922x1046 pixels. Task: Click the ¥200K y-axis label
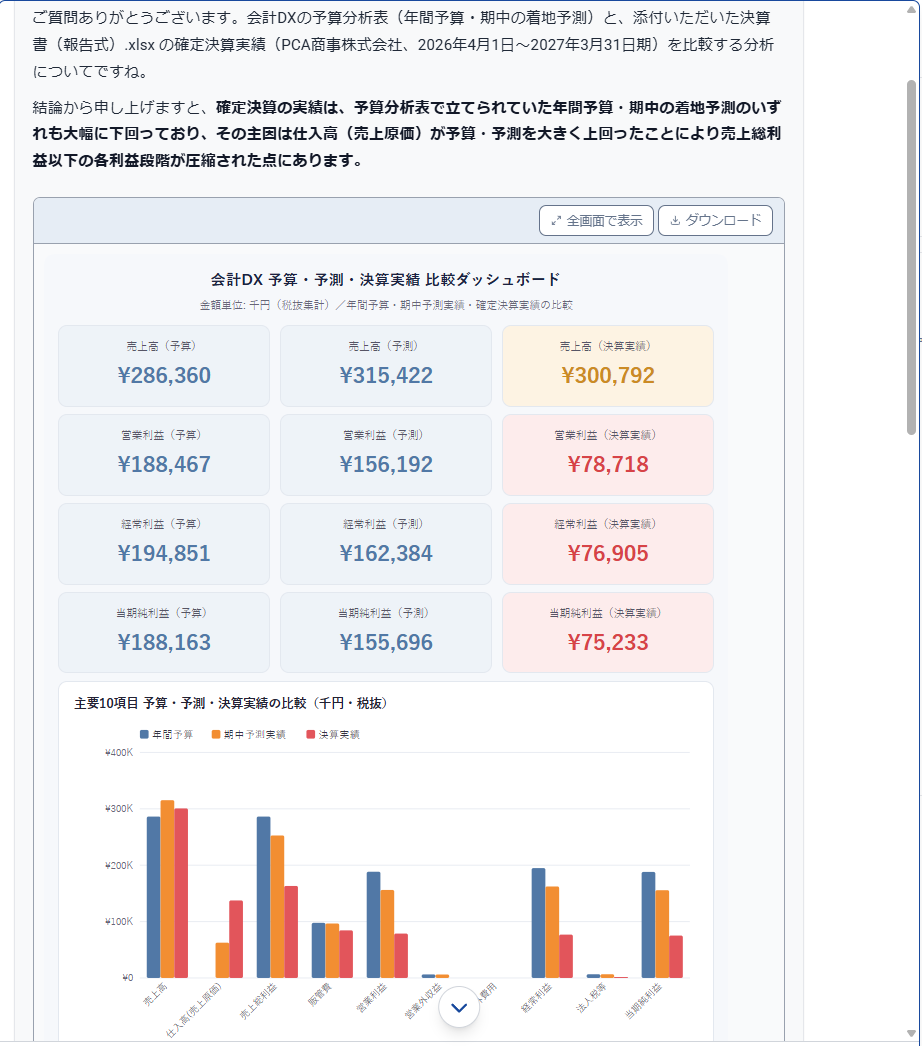pyautogui.click(x=119, y=865)
